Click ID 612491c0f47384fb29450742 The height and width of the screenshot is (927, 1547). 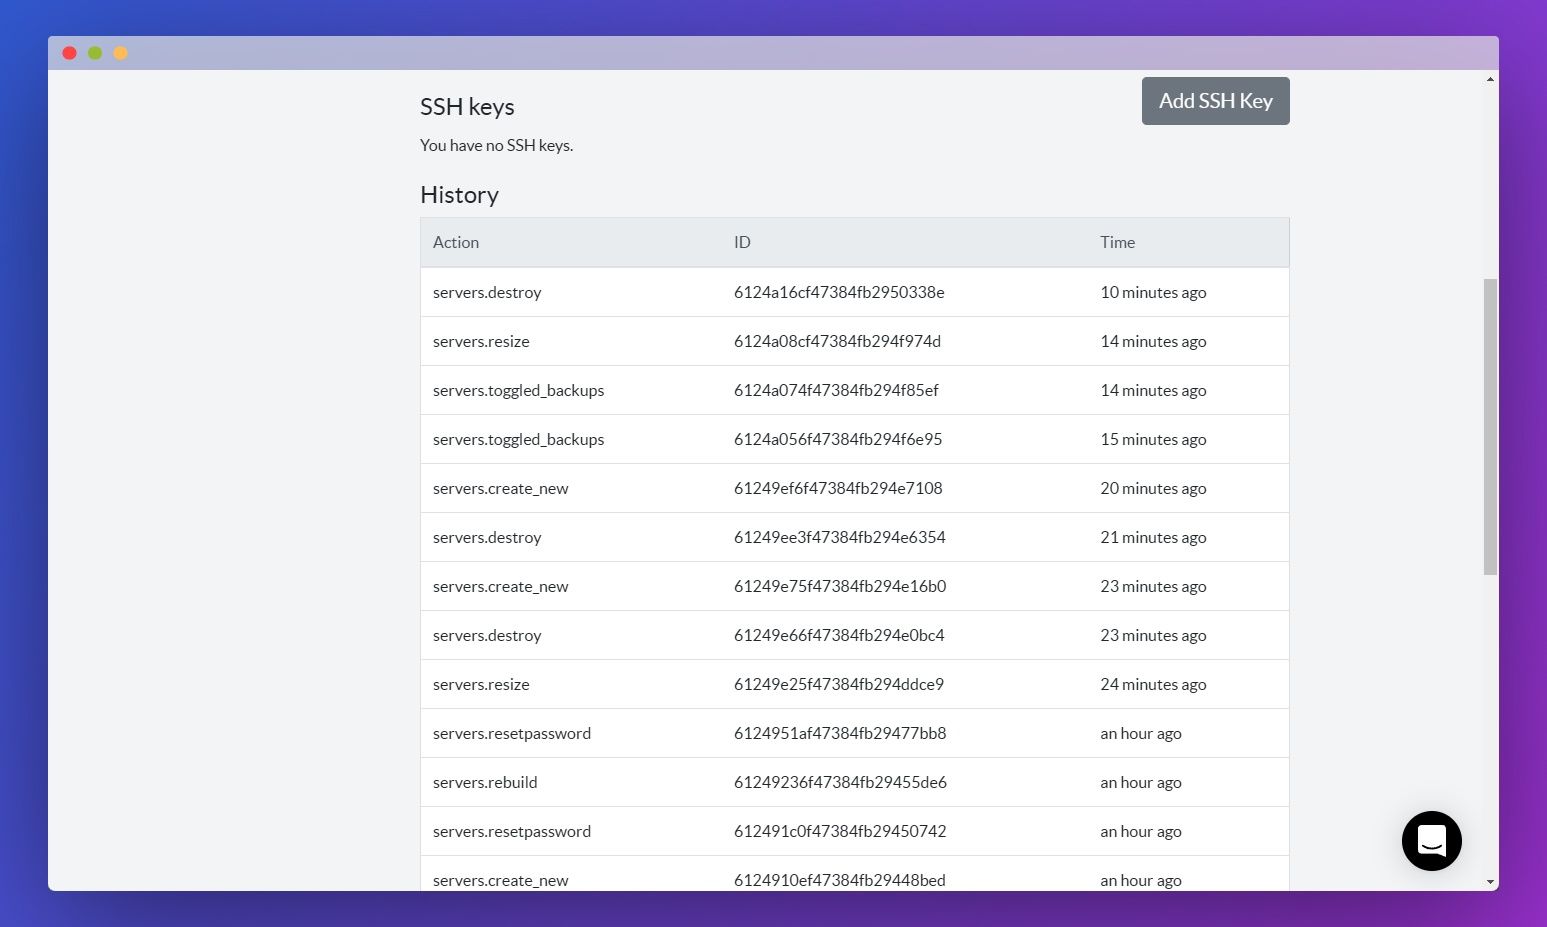click(x=840, y=831)
